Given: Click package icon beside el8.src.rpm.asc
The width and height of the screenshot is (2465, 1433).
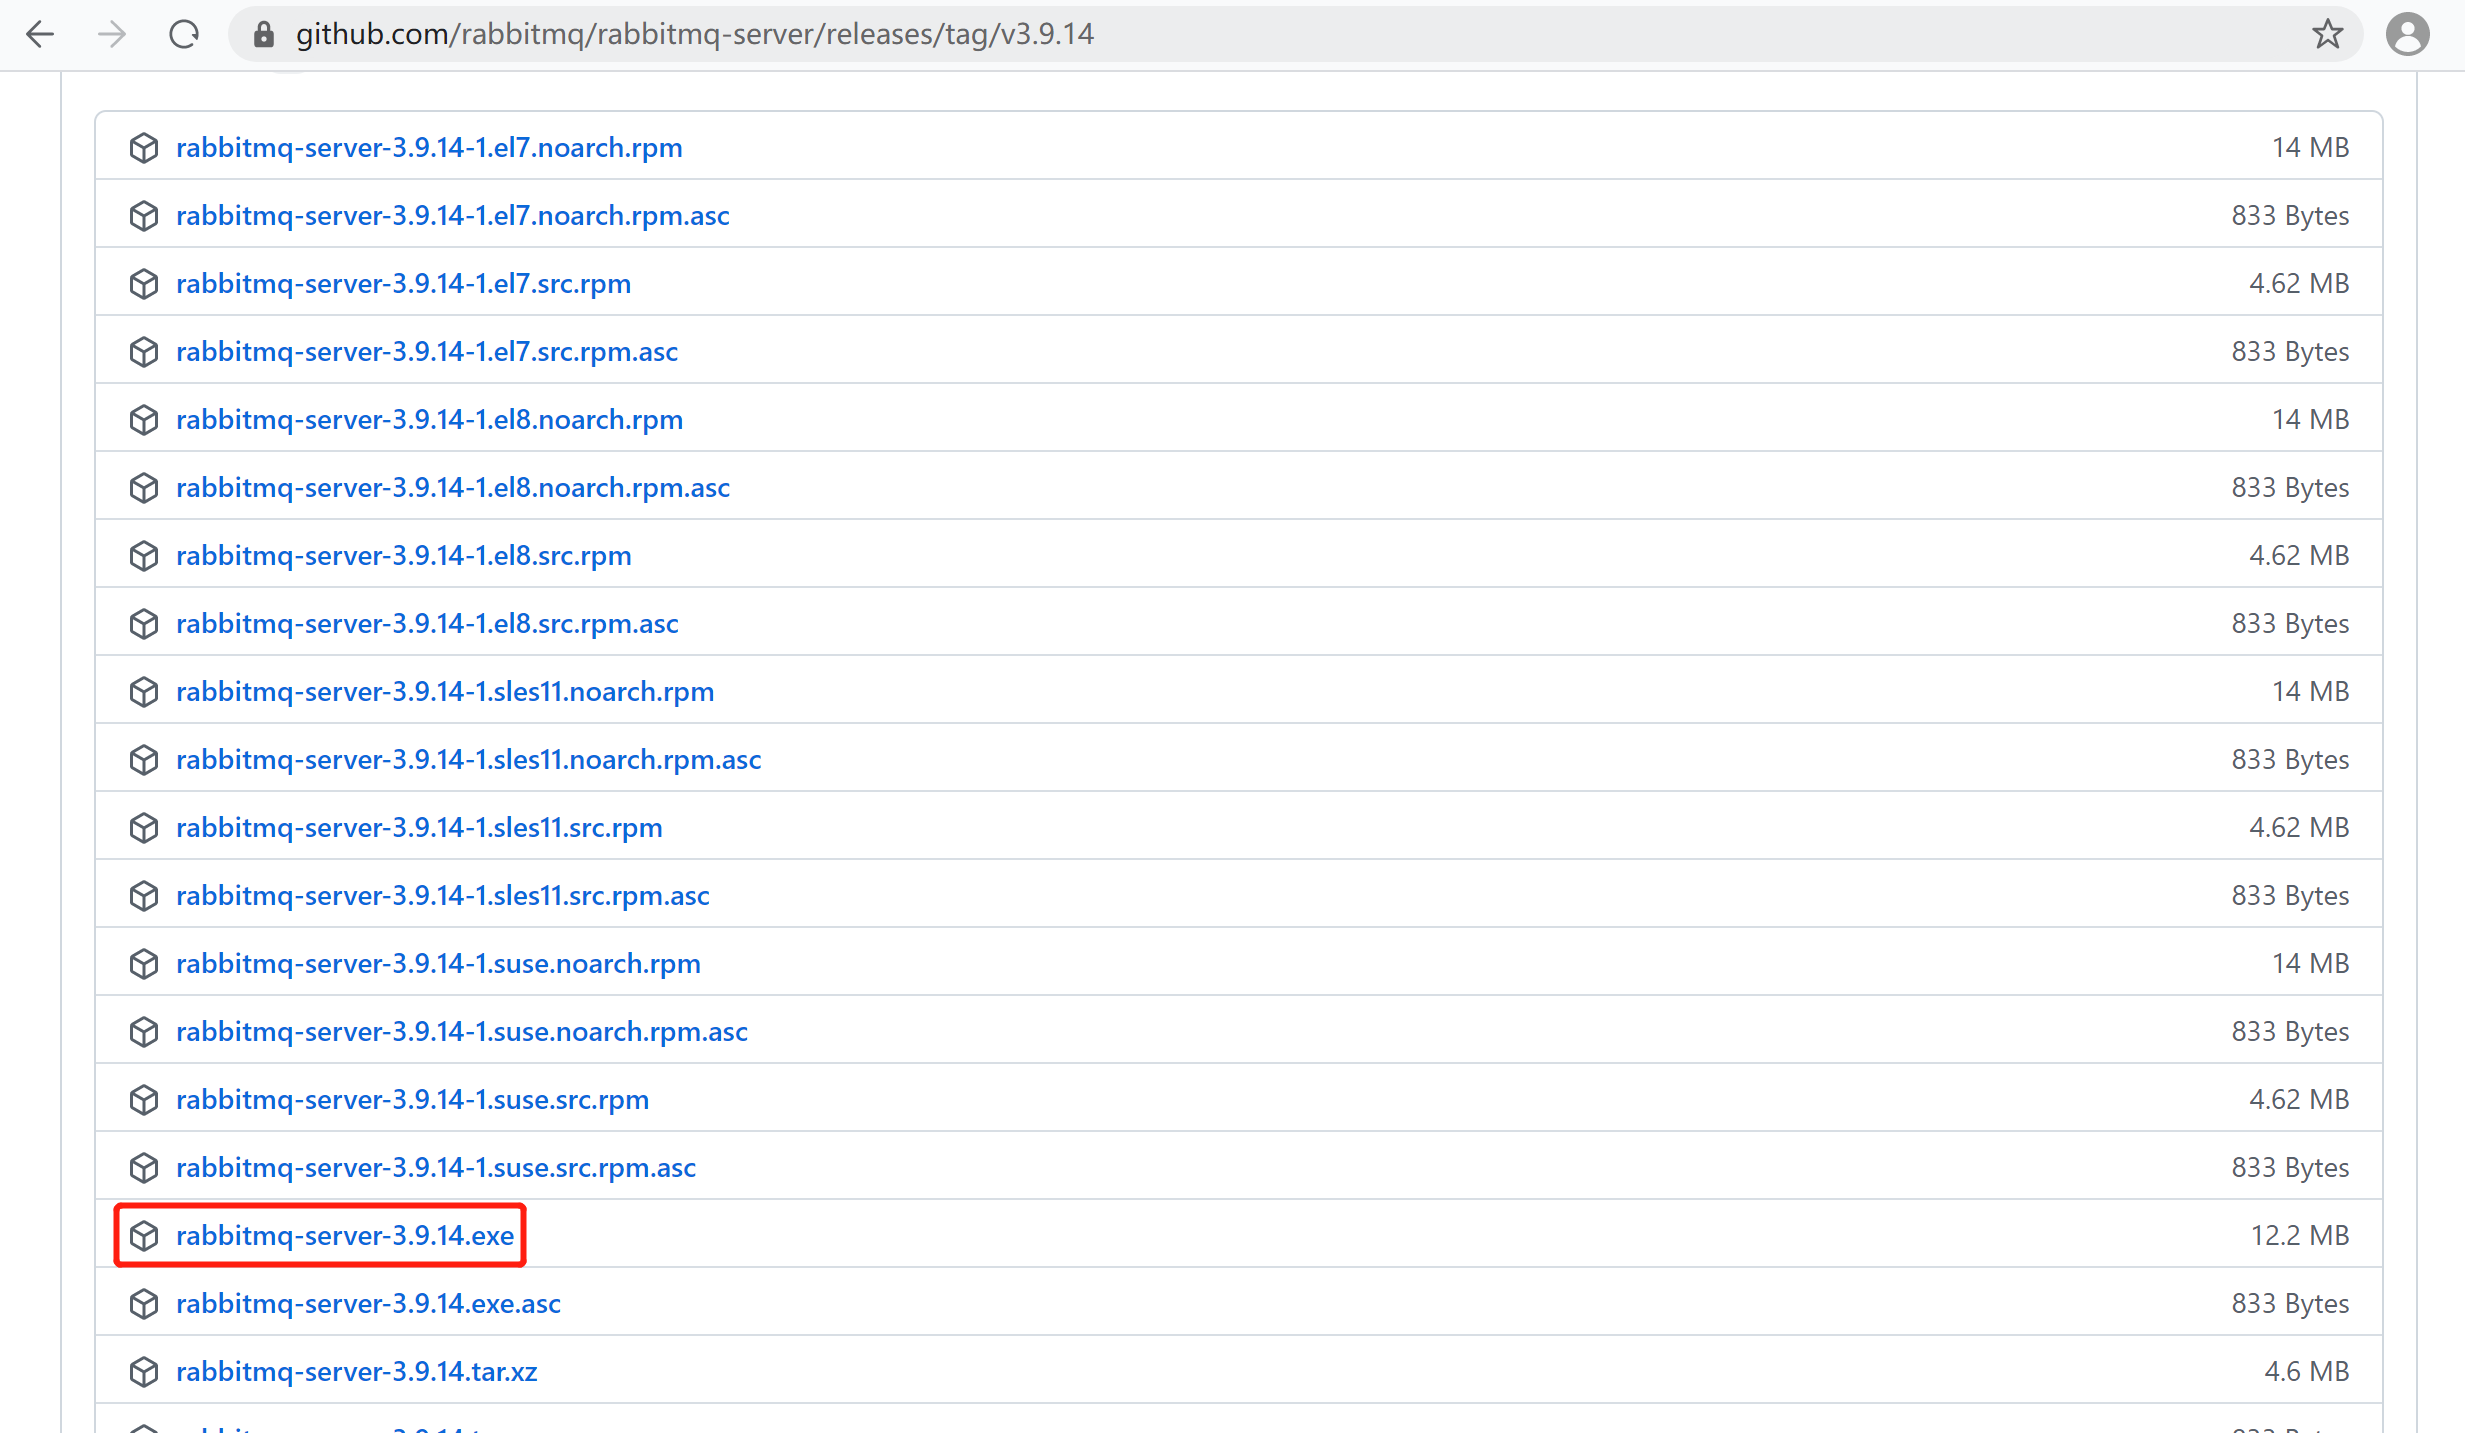Looking at the screenshot, I should [144, 624].
